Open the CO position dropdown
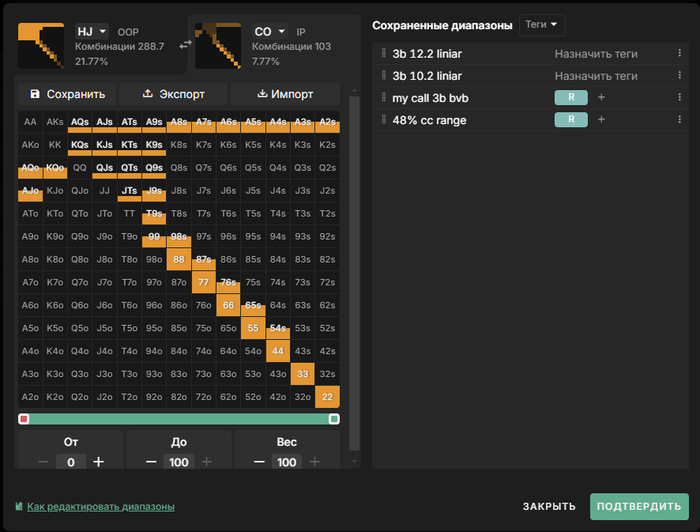700x532 pixels. point(269,32)
